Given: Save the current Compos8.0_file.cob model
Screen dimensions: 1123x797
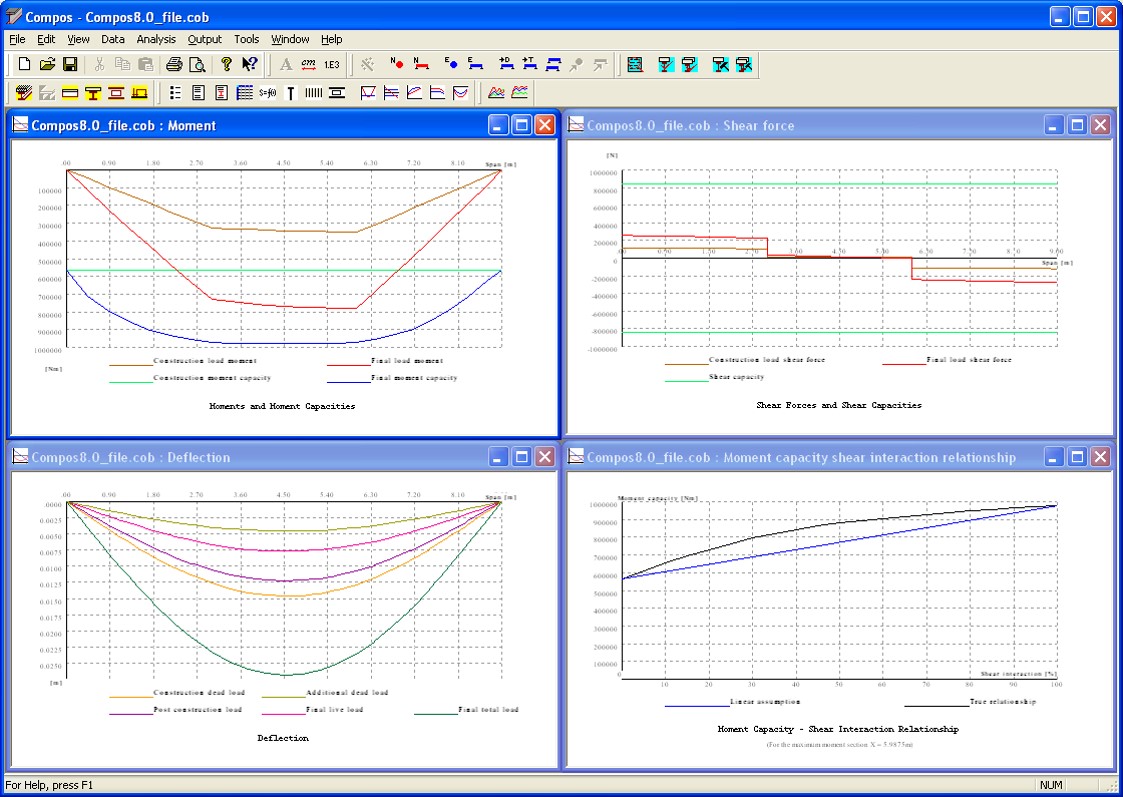Looking at the screenshot, I should 70,64.
